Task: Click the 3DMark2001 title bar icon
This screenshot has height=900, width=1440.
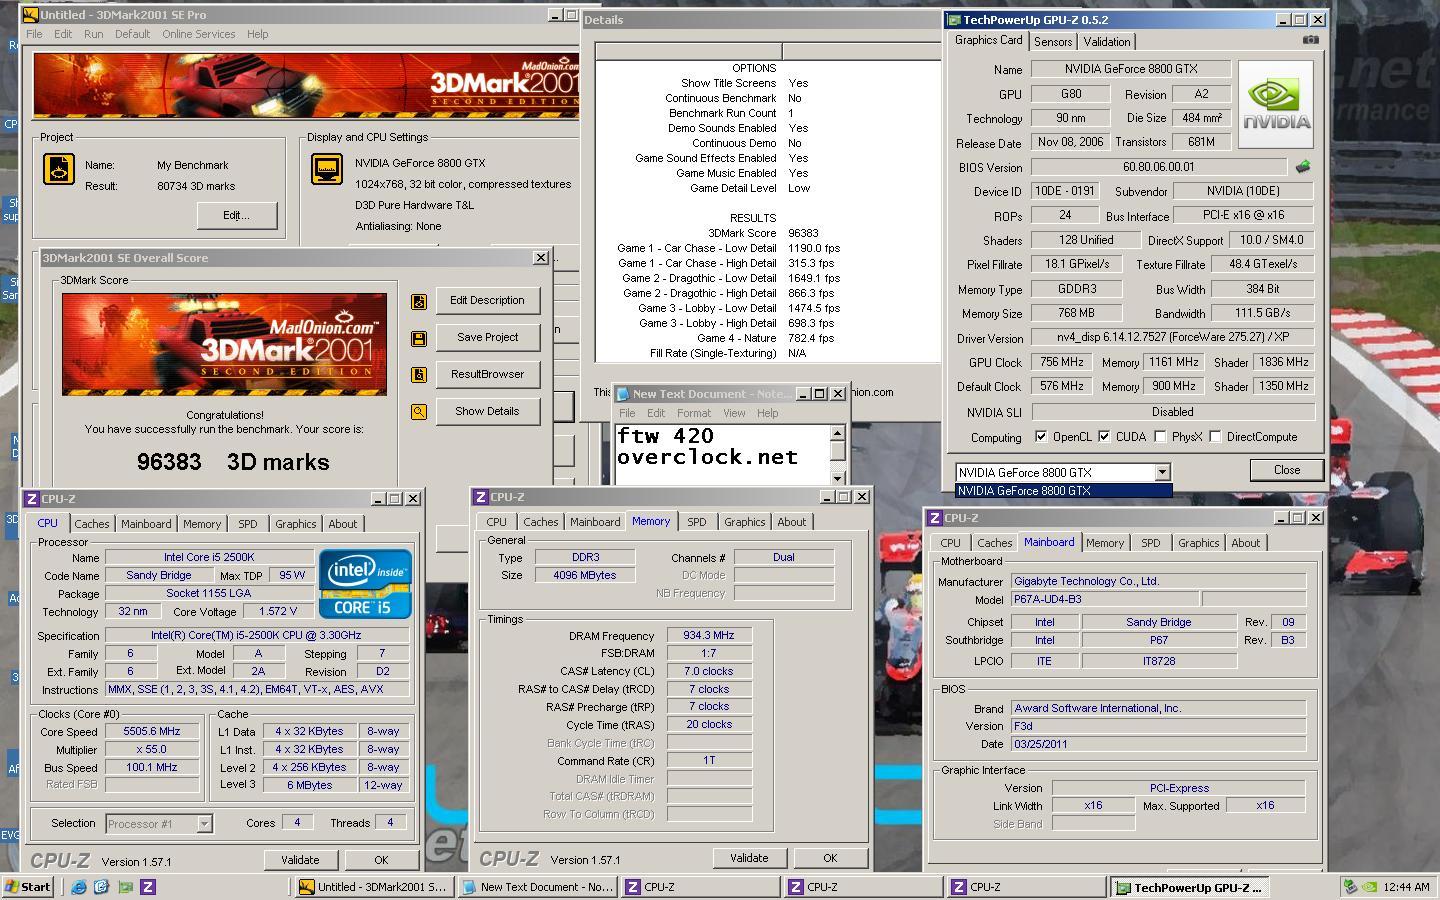Action: point(30,15)
